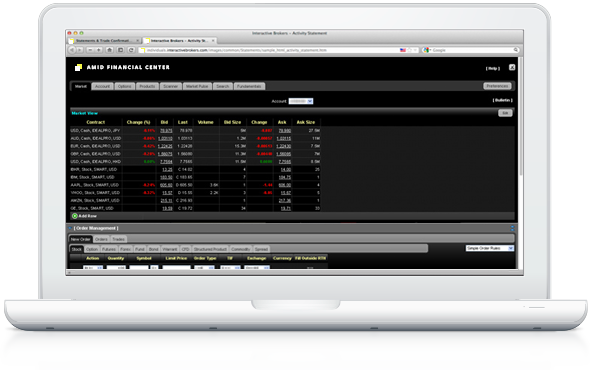Click the Preferences button
Screen dimensions: 590x370
[x=497, y=86]
